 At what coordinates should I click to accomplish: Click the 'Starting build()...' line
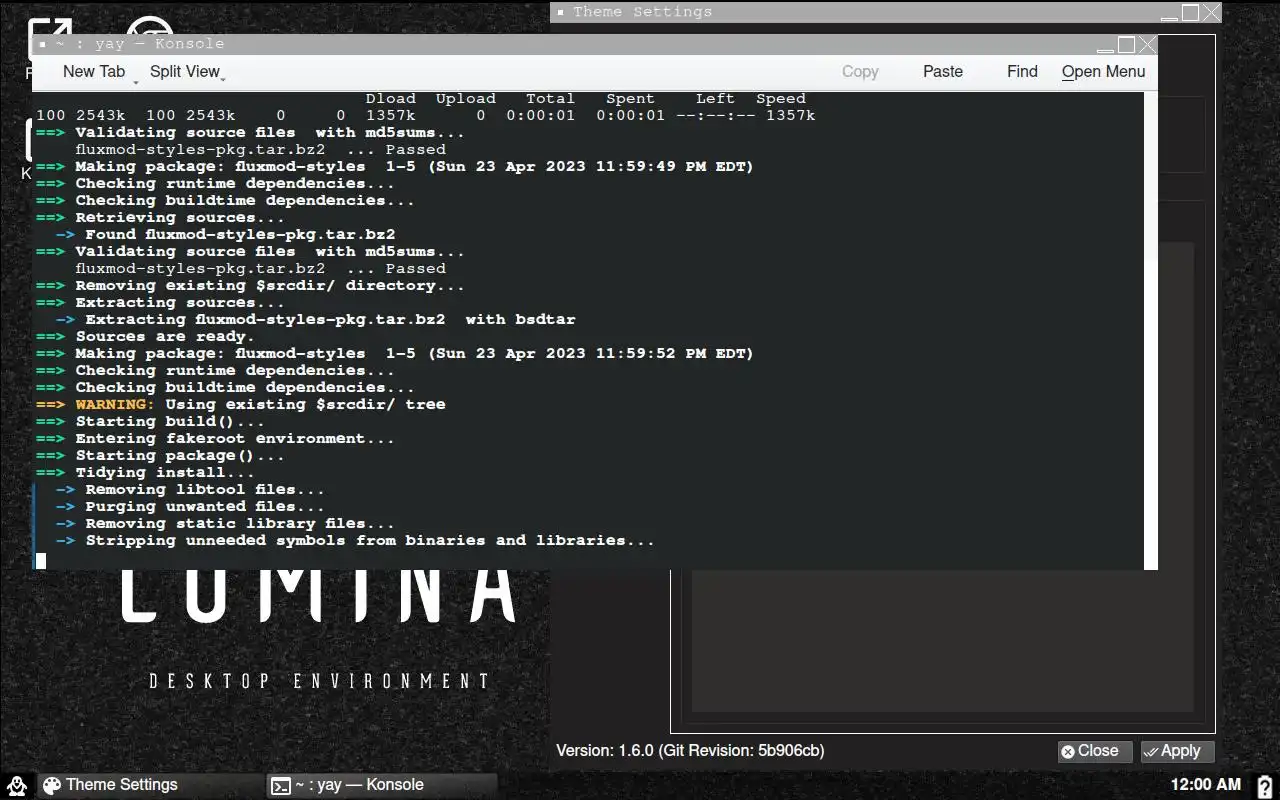pos(151,421)
